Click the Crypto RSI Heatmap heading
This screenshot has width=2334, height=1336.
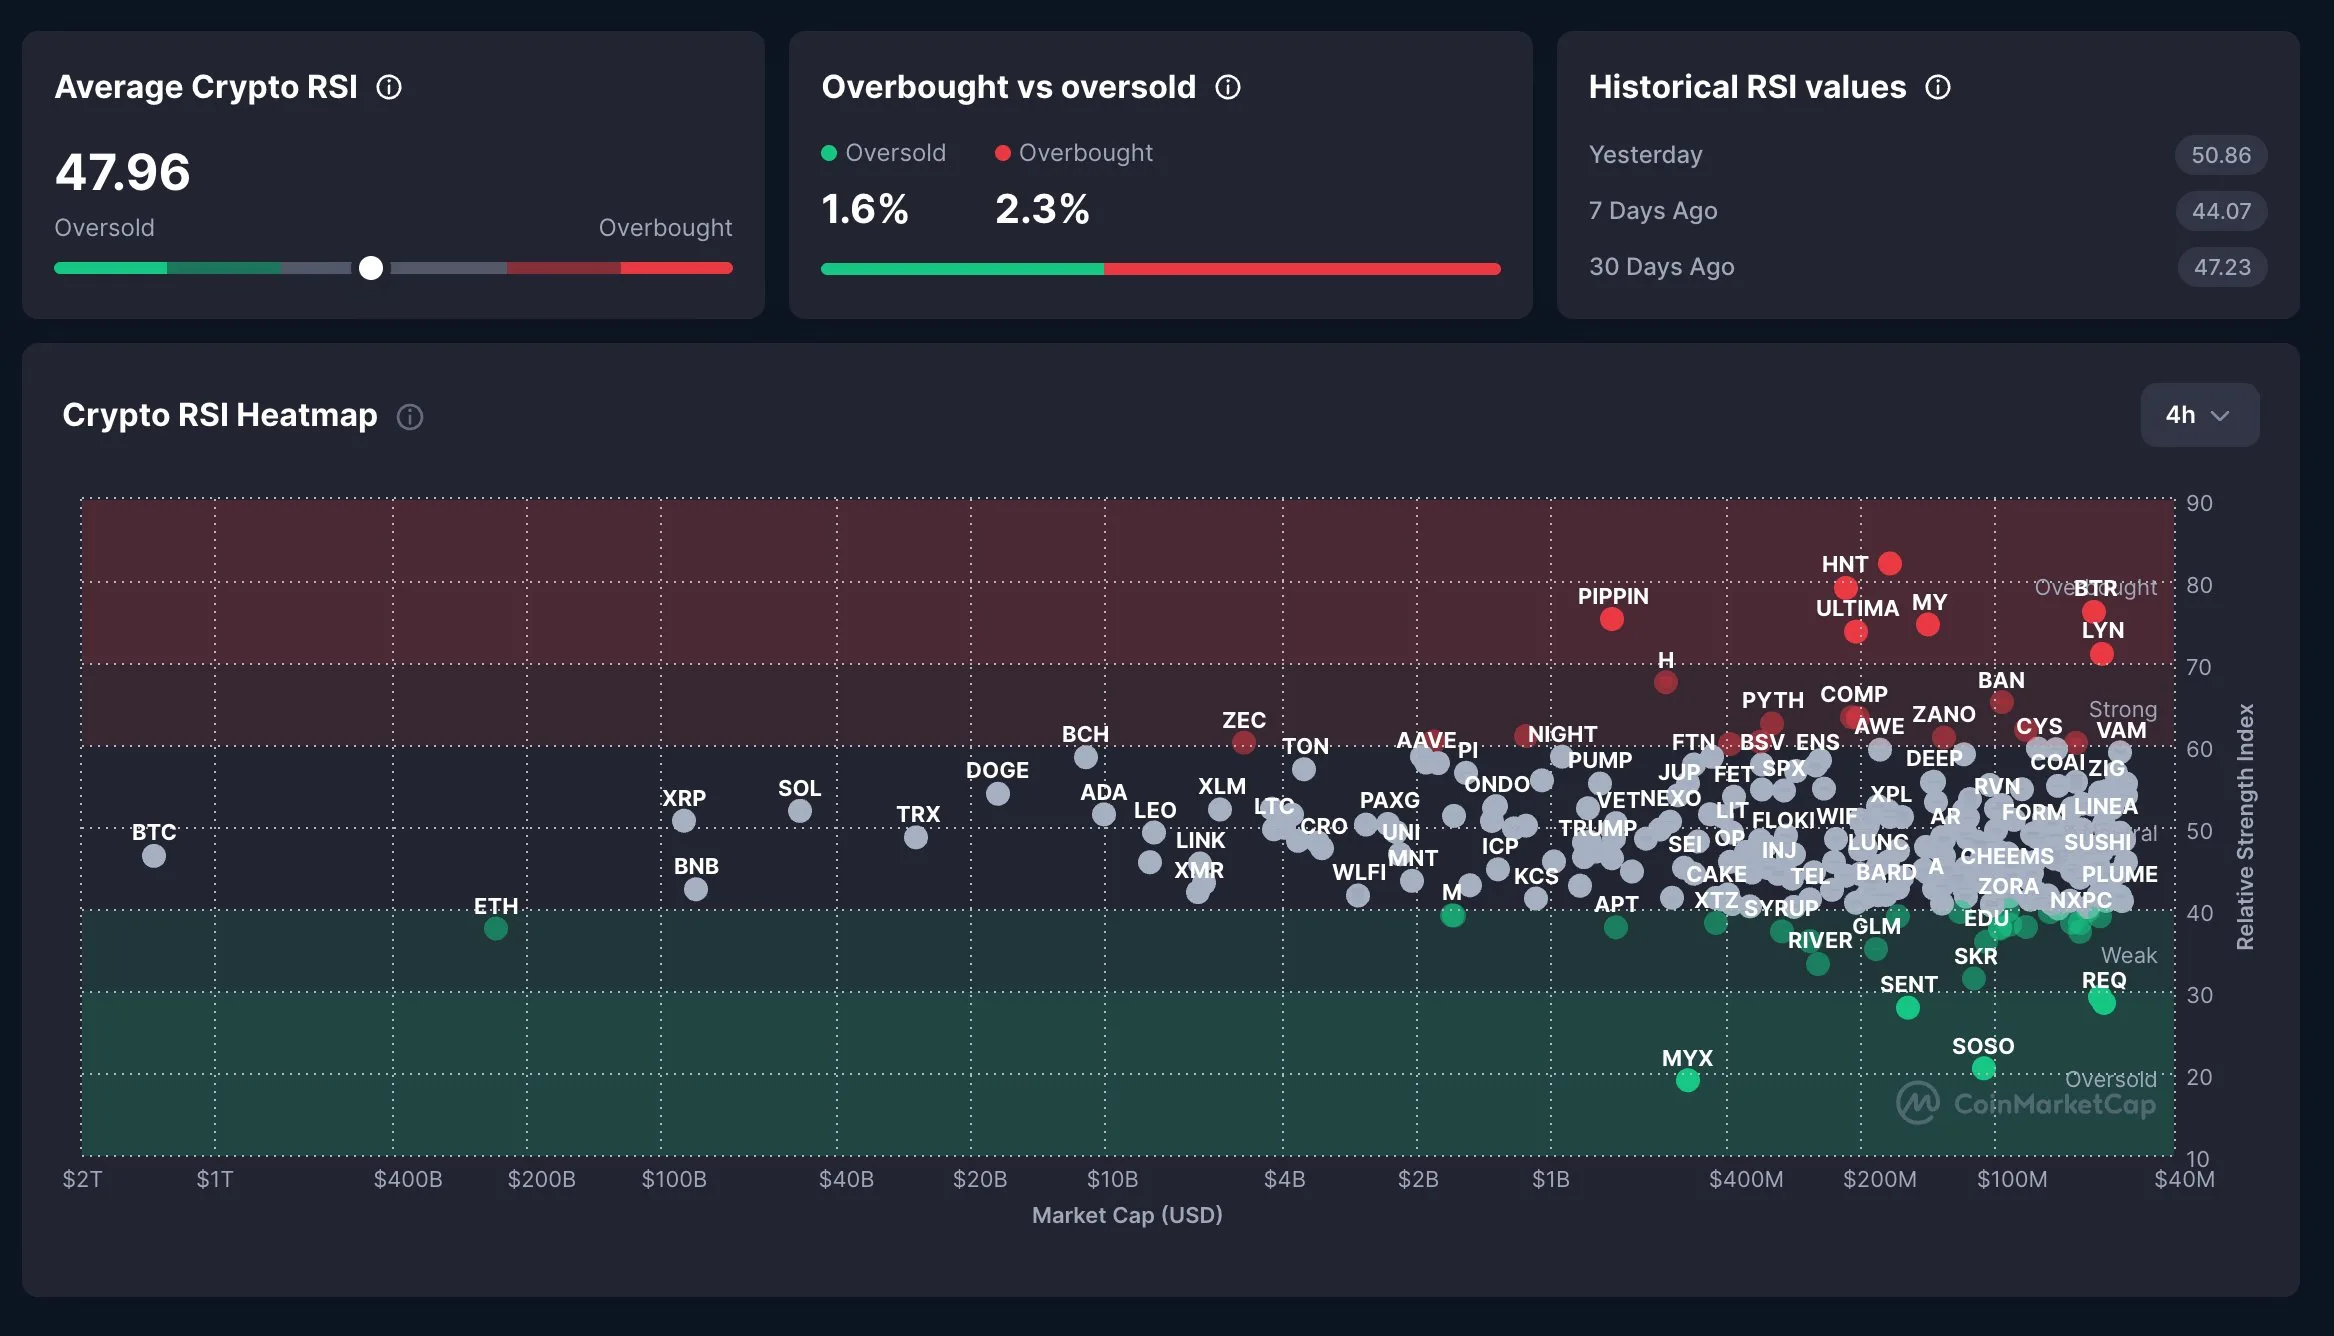pos(220,415)
